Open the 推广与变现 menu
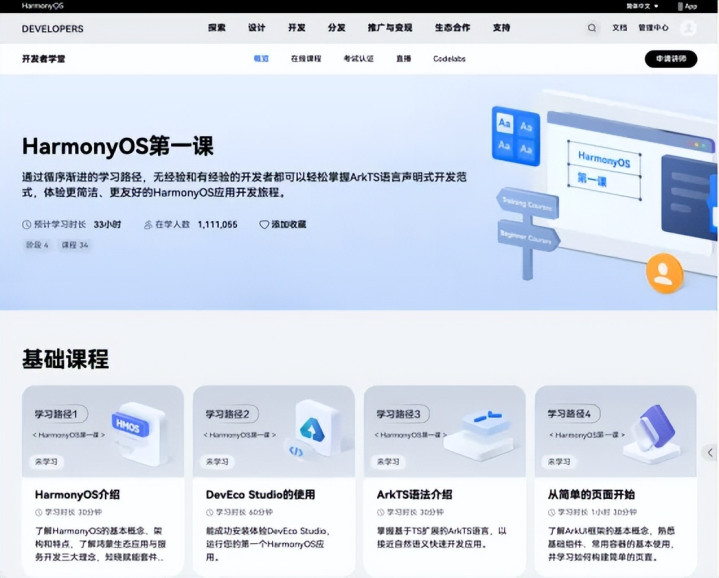This screenshot has height=578, width=719. point(390,28)
